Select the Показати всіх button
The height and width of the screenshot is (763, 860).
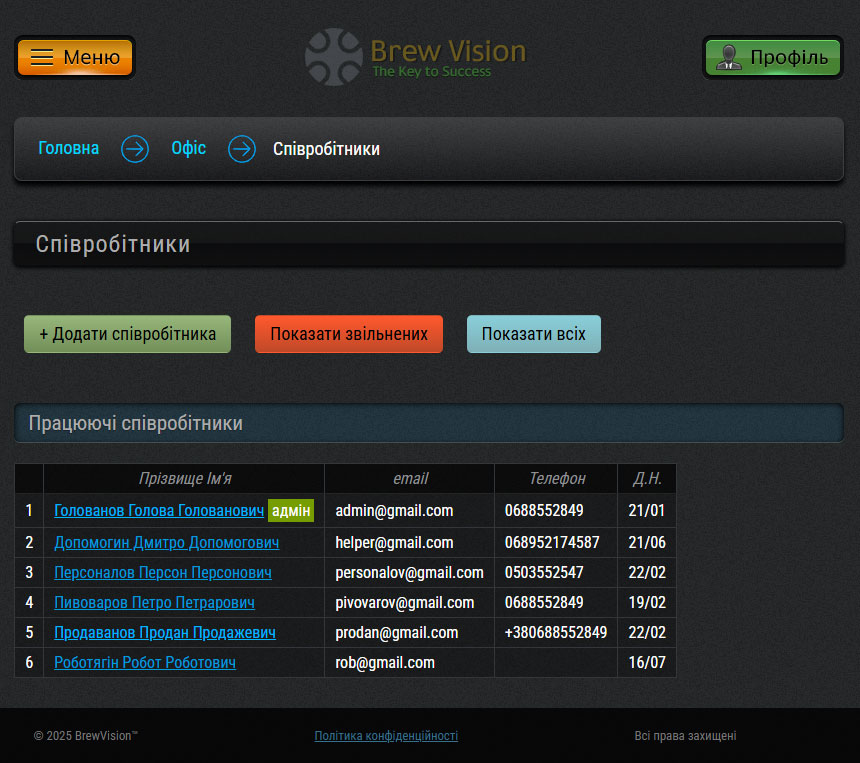[533, 334]
